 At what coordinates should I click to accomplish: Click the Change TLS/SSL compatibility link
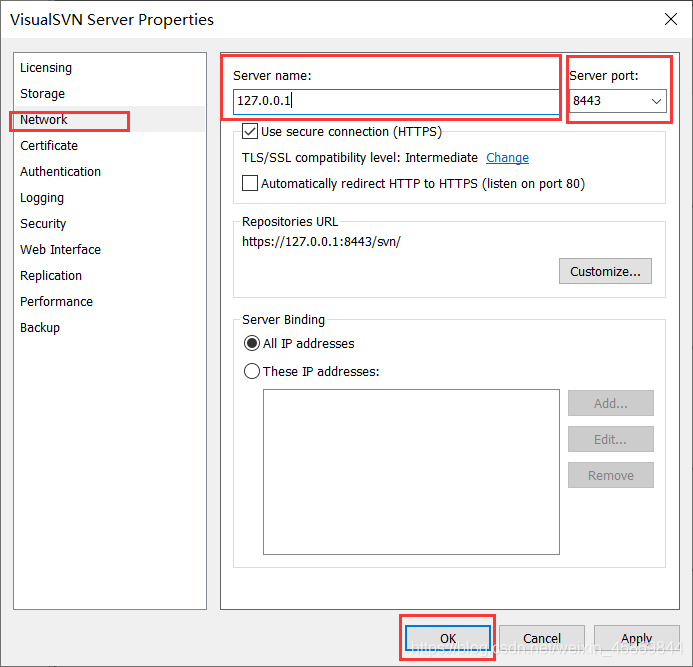[507, 158]
